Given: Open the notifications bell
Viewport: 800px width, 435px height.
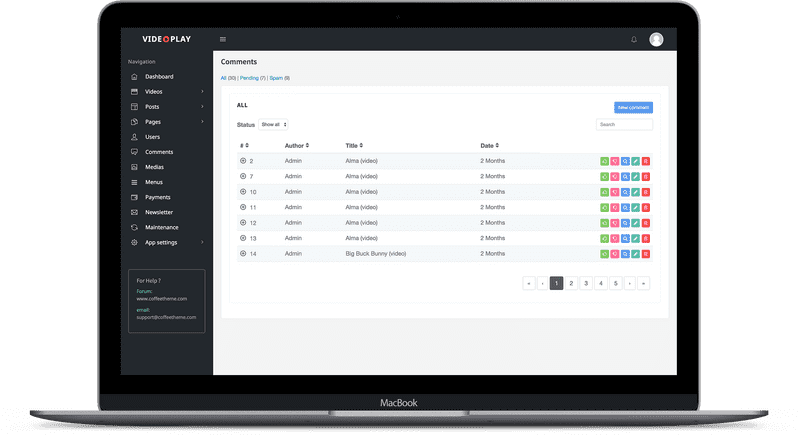Looking at the screenshot, I should [x=634, y=39].
